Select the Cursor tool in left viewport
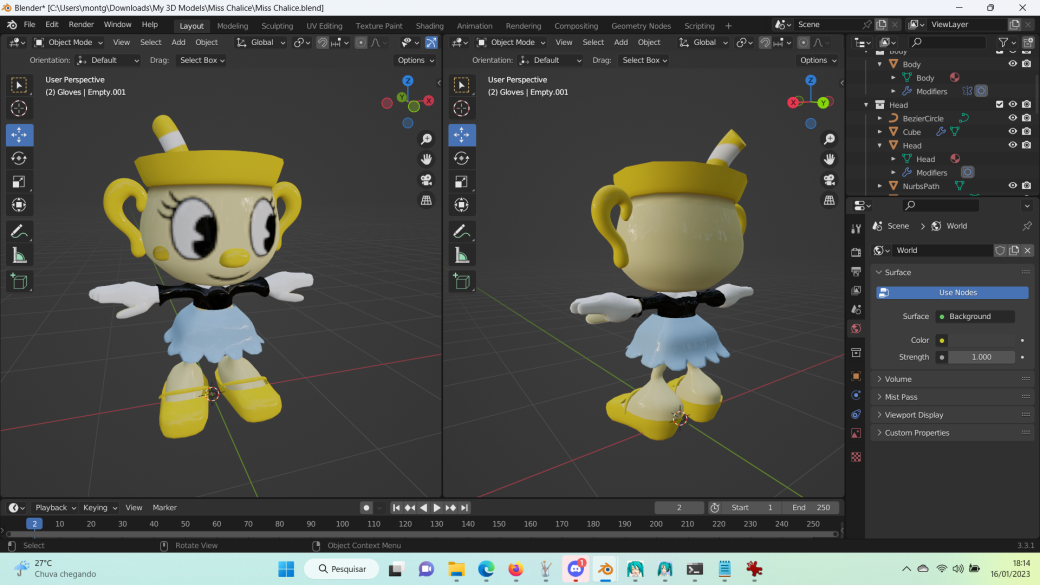 click(19, 108)
